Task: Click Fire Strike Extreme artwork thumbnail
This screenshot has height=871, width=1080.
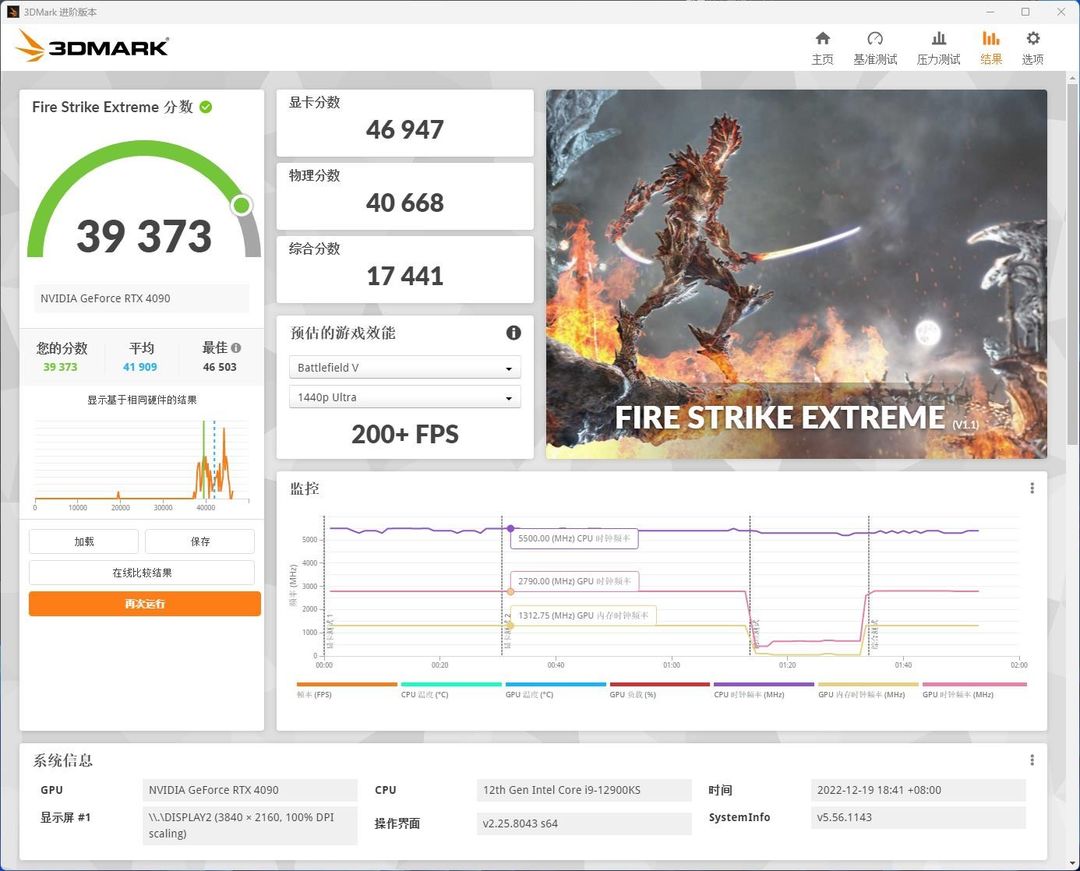Action: (x=796, y=274)
